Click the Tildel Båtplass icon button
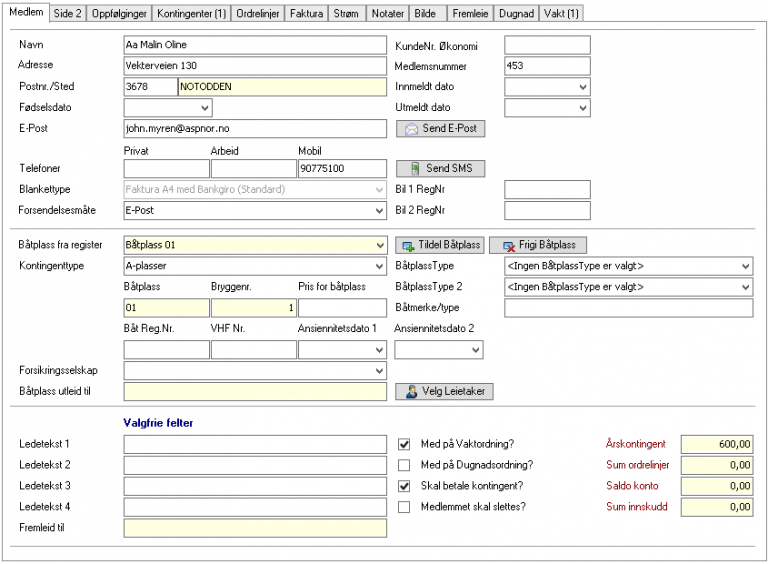768x564 pixels. (407, 245)
